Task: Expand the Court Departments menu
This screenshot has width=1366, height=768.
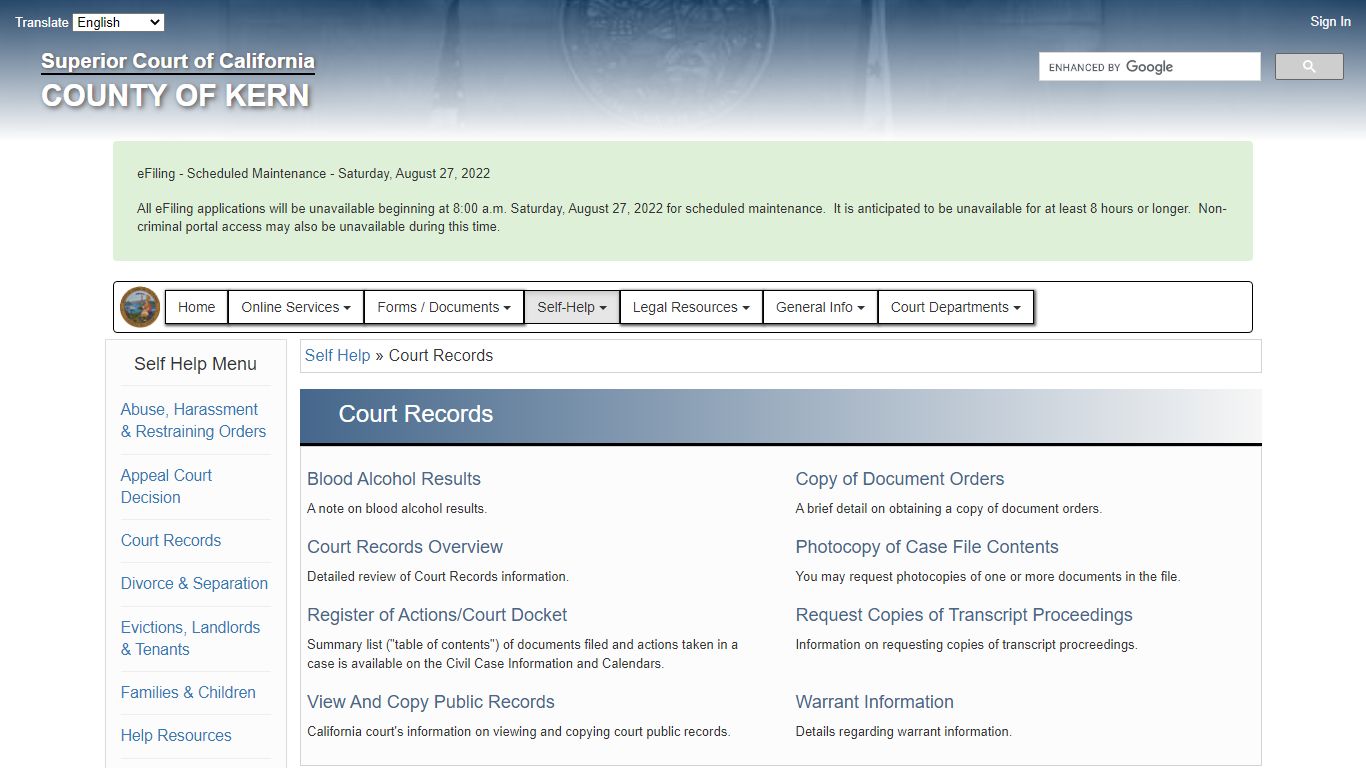Action: (x=955, y=307)
